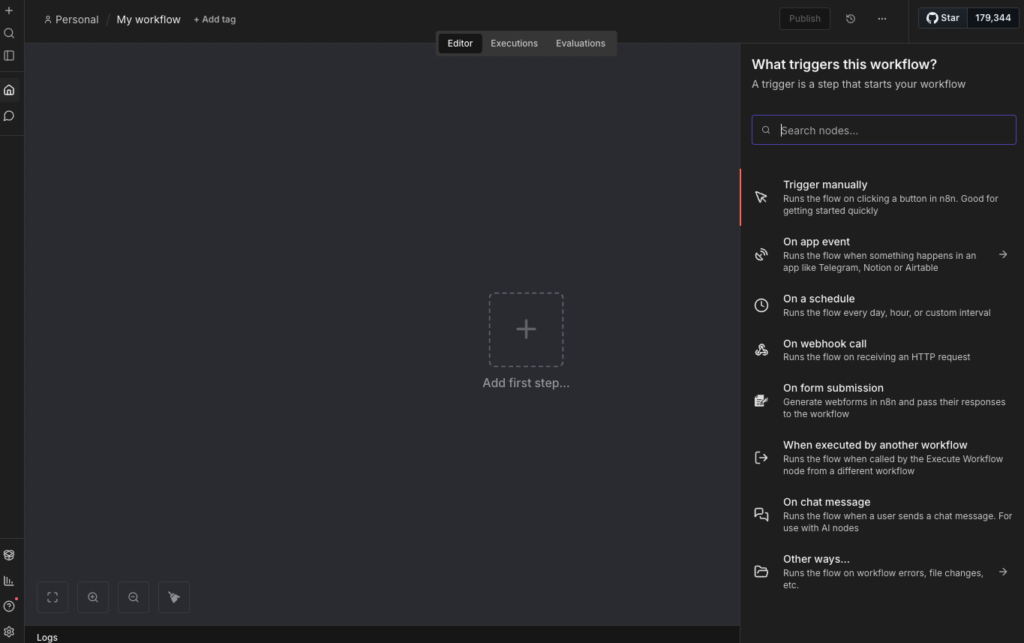The width and height of the screenshot is (1024, 643).
Task: Expand the Other ways trigger options
Action: pyautogui.click(x=1002, y=572)
